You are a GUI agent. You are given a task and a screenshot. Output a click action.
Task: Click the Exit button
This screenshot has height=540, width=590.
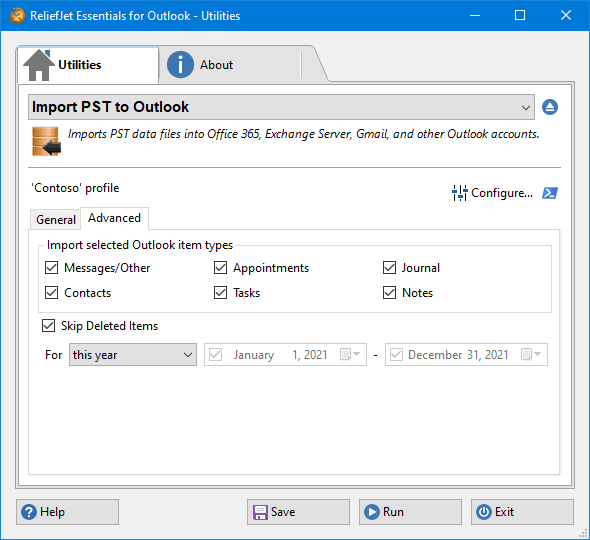click(522, 512)
